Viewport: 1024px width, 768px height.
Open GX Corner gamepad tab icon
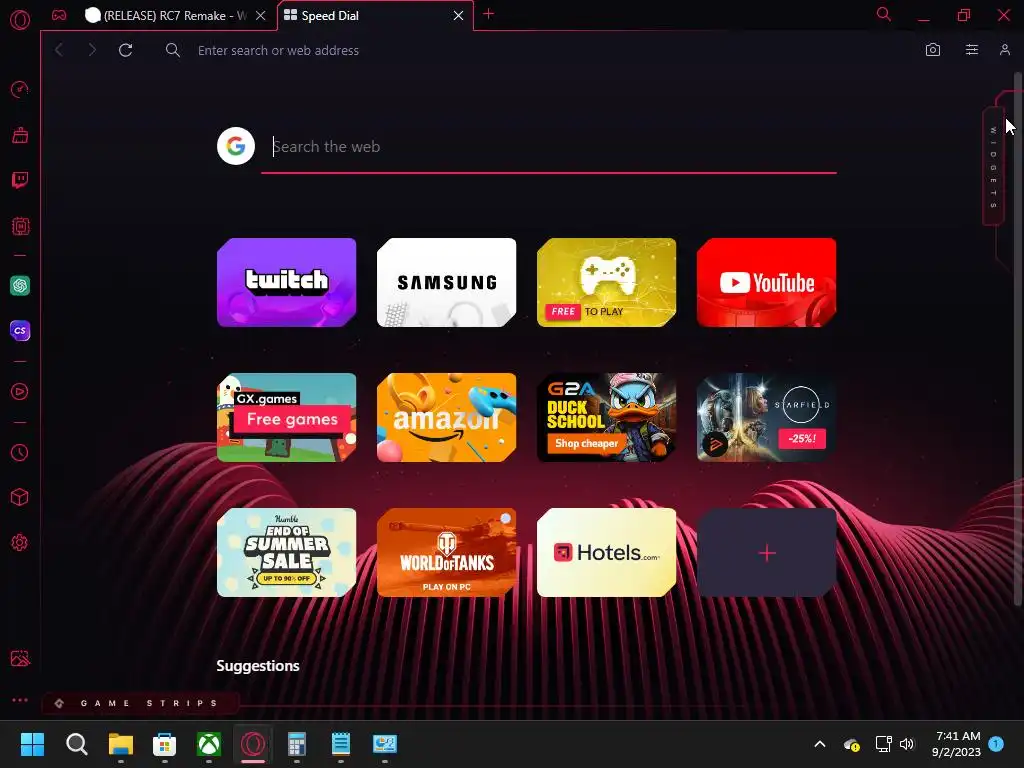(59, 15)
